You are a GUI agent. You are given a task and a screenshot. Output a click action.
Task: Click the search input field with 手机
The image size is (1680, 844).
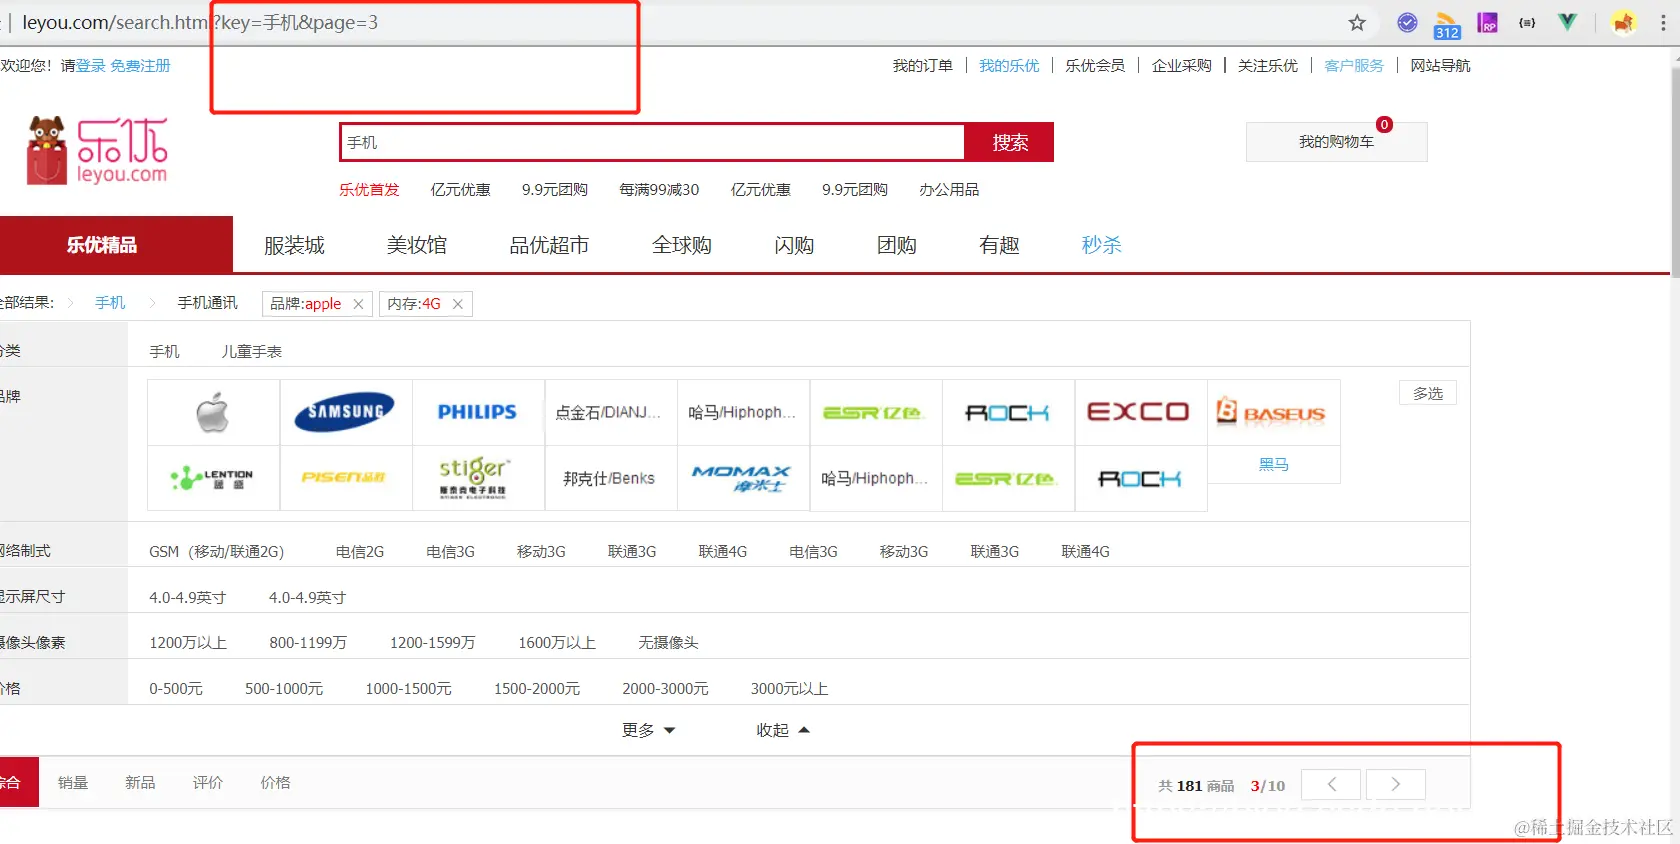click(x=652, y=142)
